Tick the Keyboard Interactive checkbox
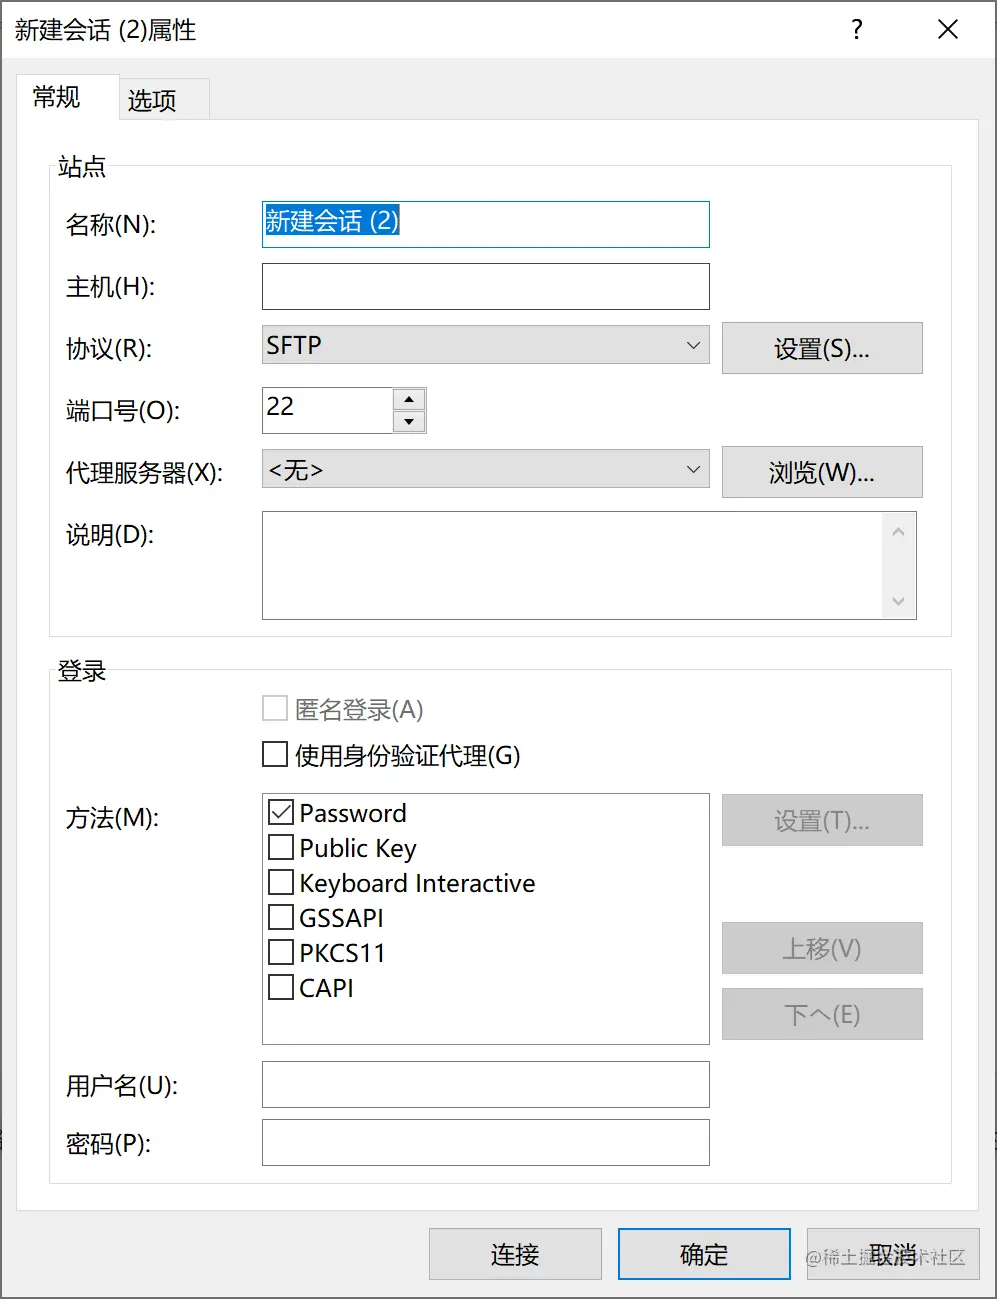The width and height of the screenshot is (997, 1299). click(281, 883)
